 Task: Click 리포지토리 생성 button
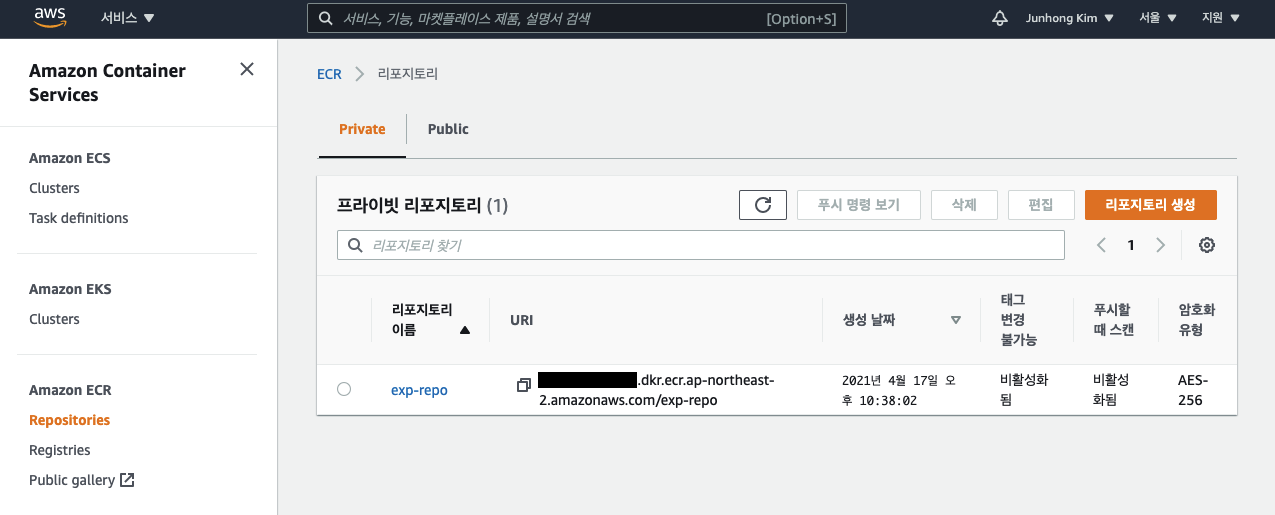tap(1151, 205)
